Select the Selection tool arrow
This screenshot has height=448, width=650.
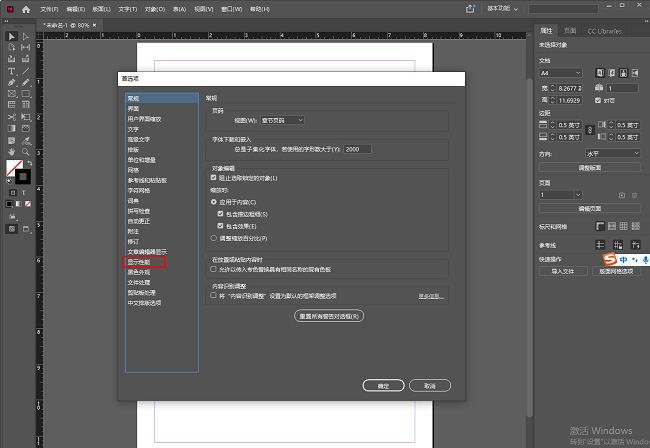coord(12,37)
